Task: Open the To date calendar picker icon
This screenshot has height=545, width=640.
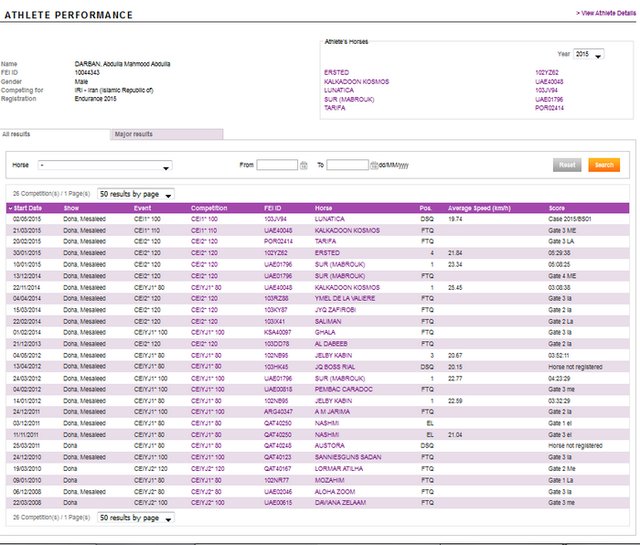Action: pos(373,165)
